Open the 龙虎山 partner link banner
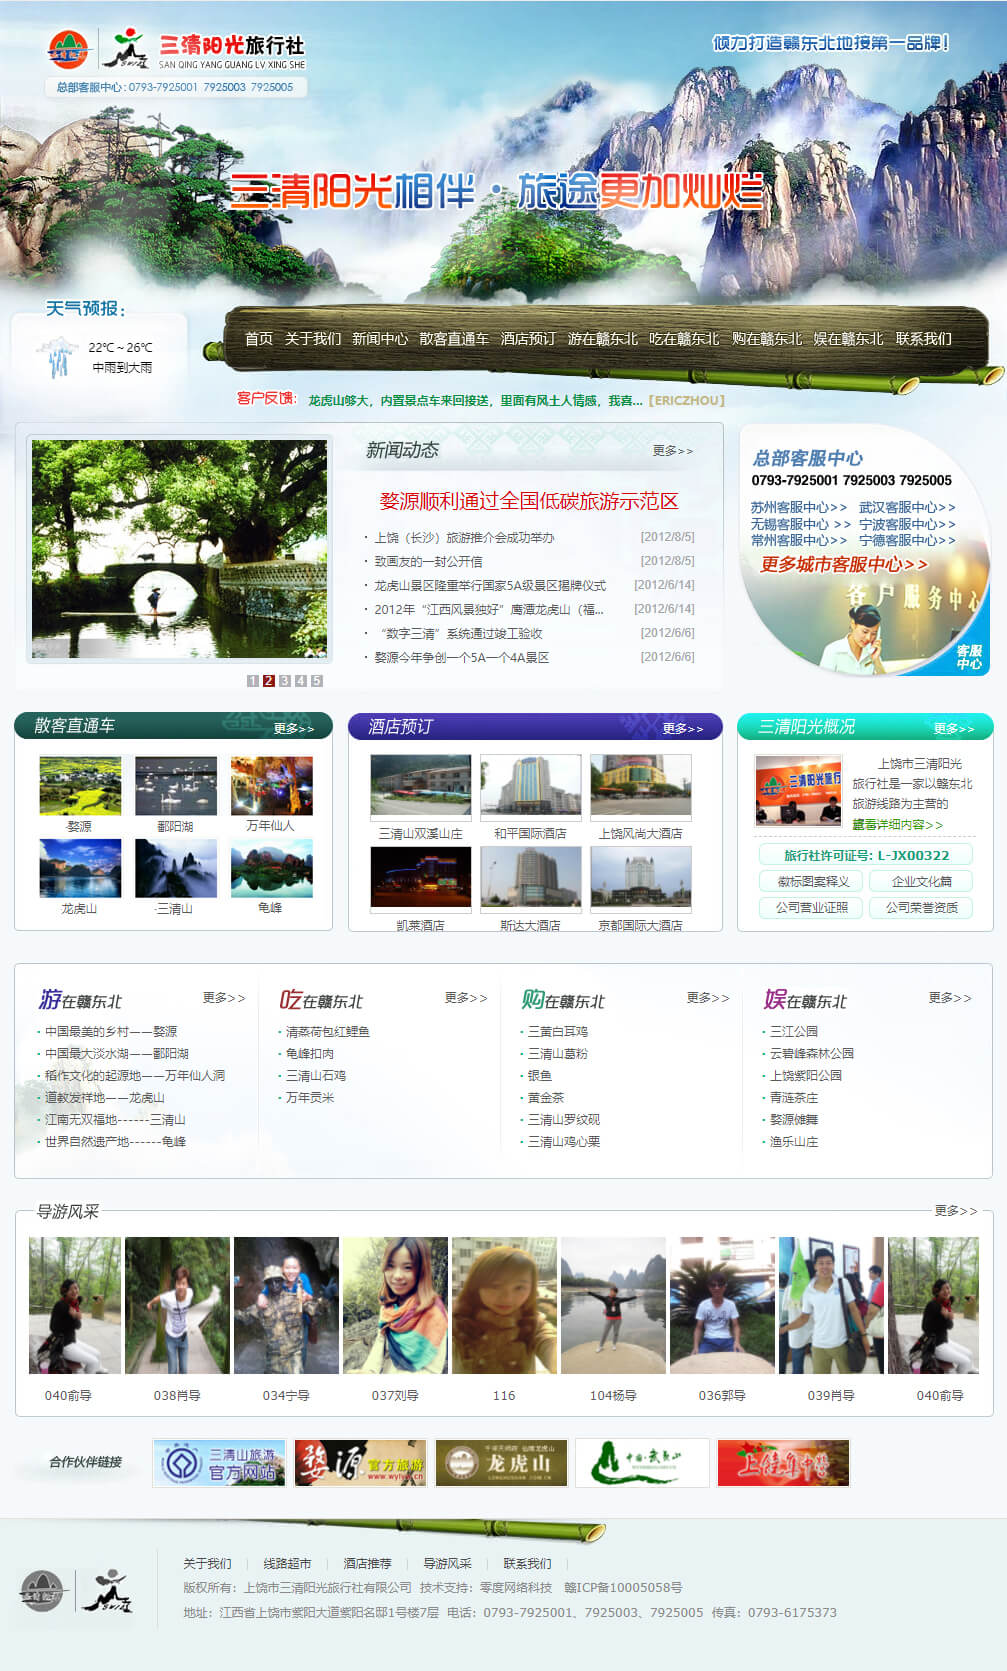 point(501,1463)
